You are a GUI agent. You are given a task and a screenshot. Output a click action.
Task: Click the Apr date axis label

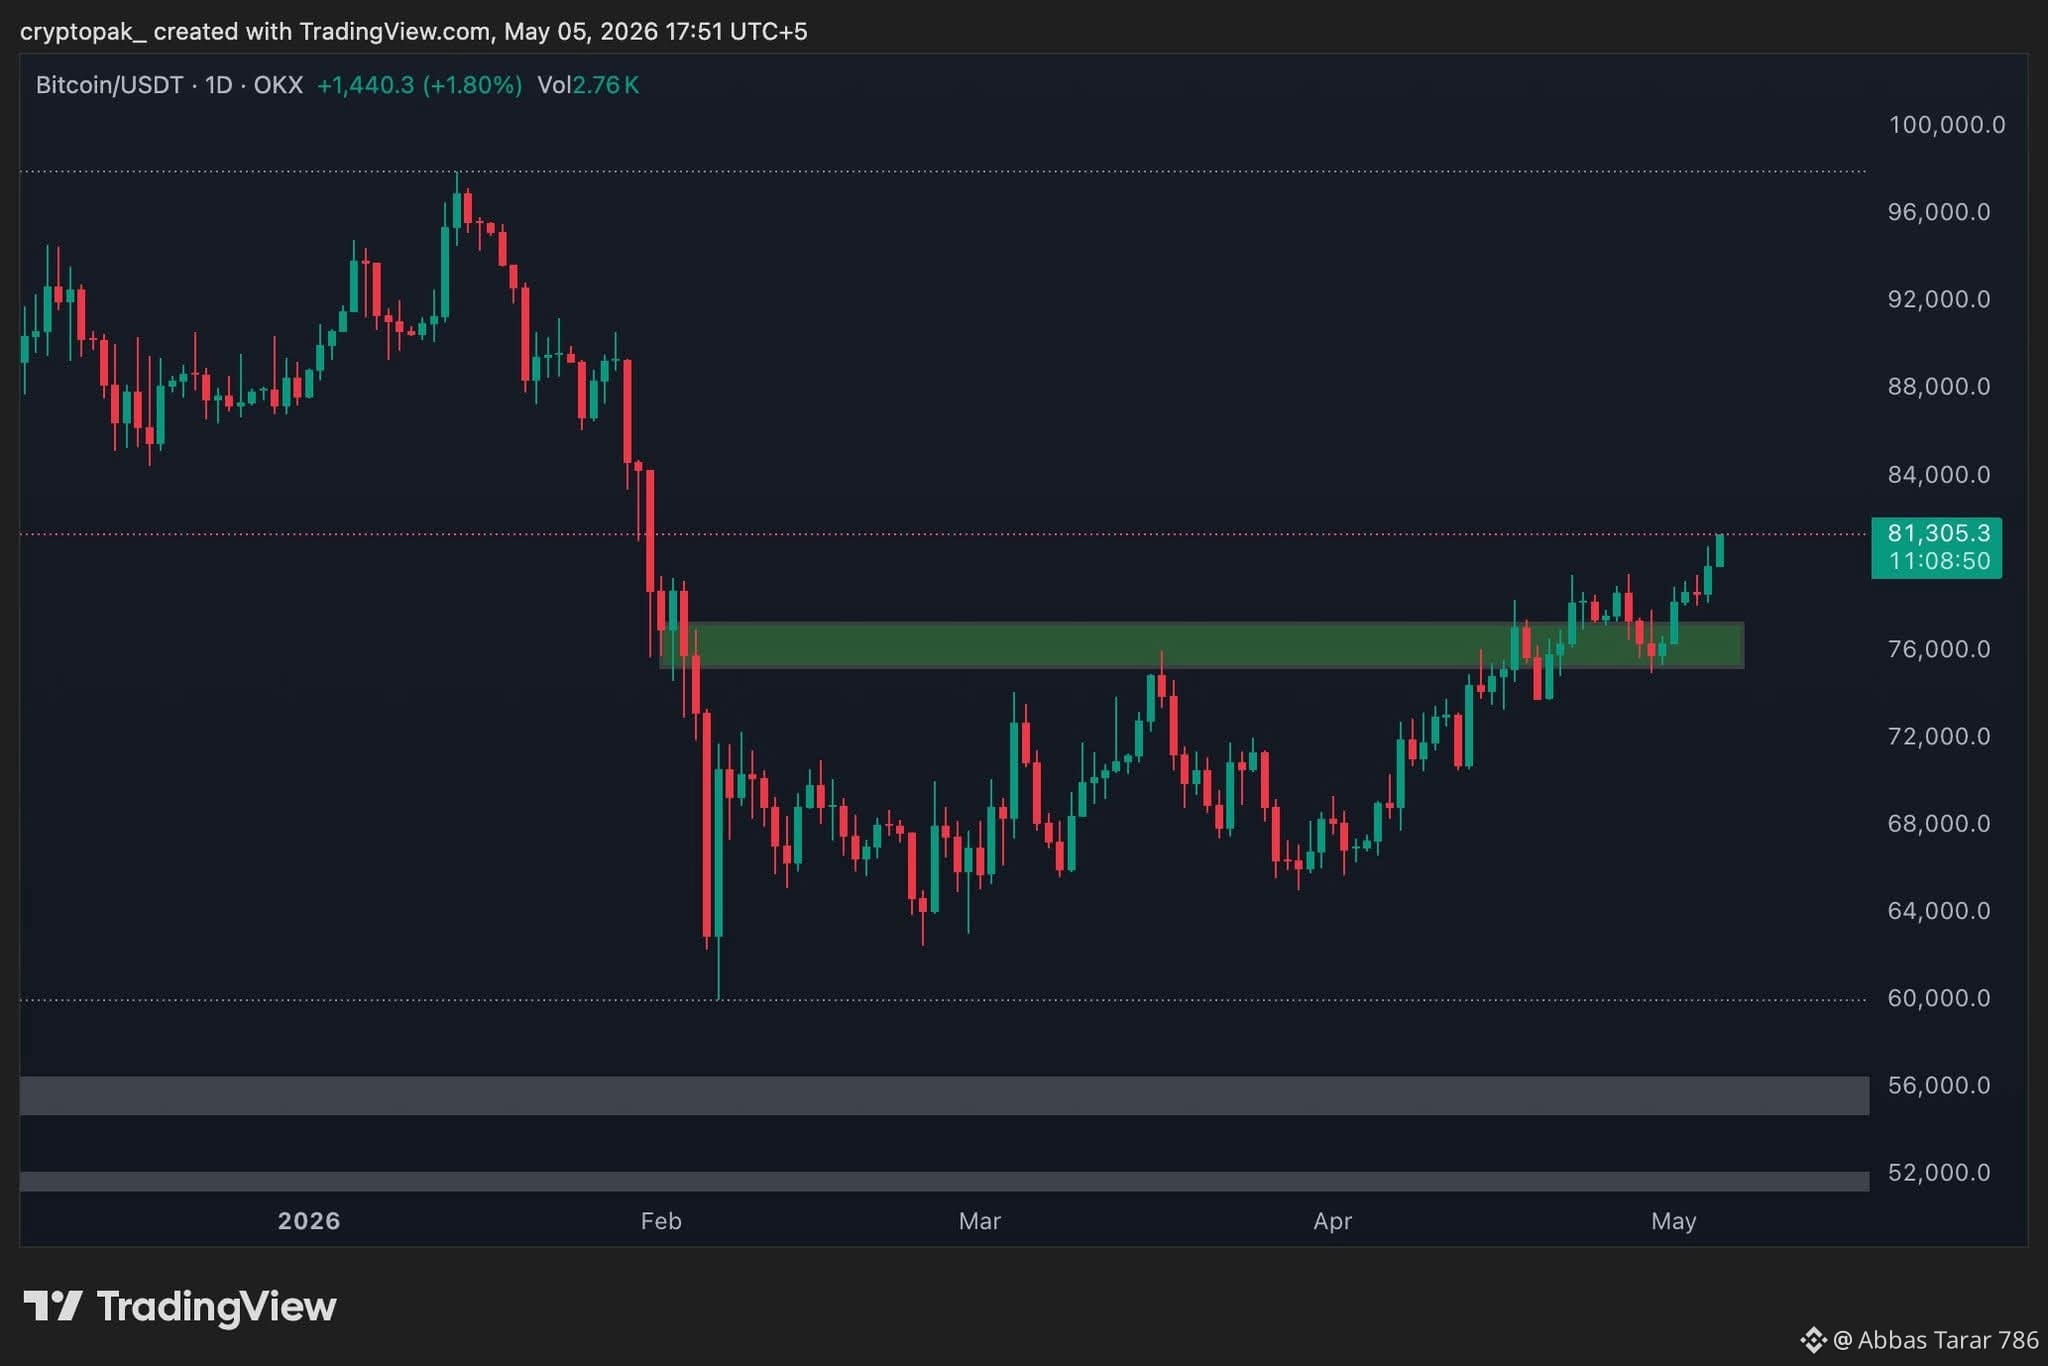(x=1333, y=1221)
